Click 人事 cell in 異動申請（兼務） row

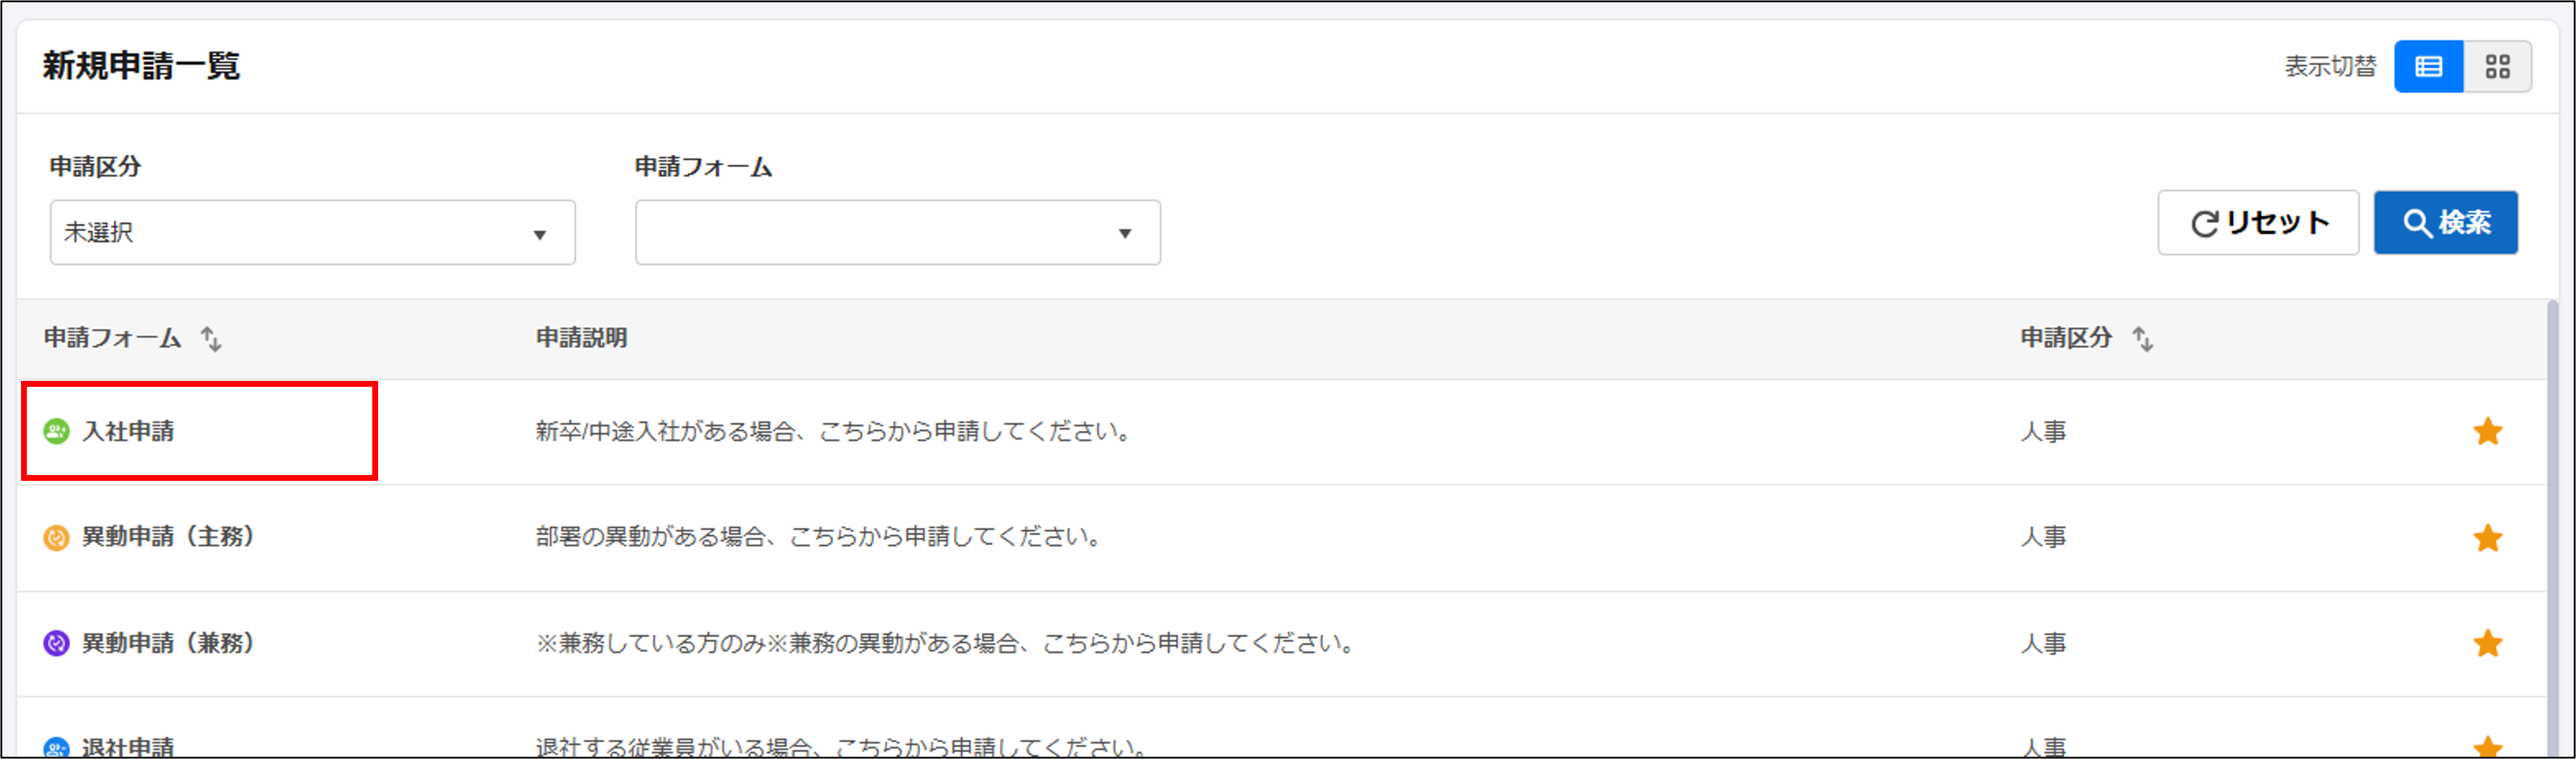point(2044,643)
